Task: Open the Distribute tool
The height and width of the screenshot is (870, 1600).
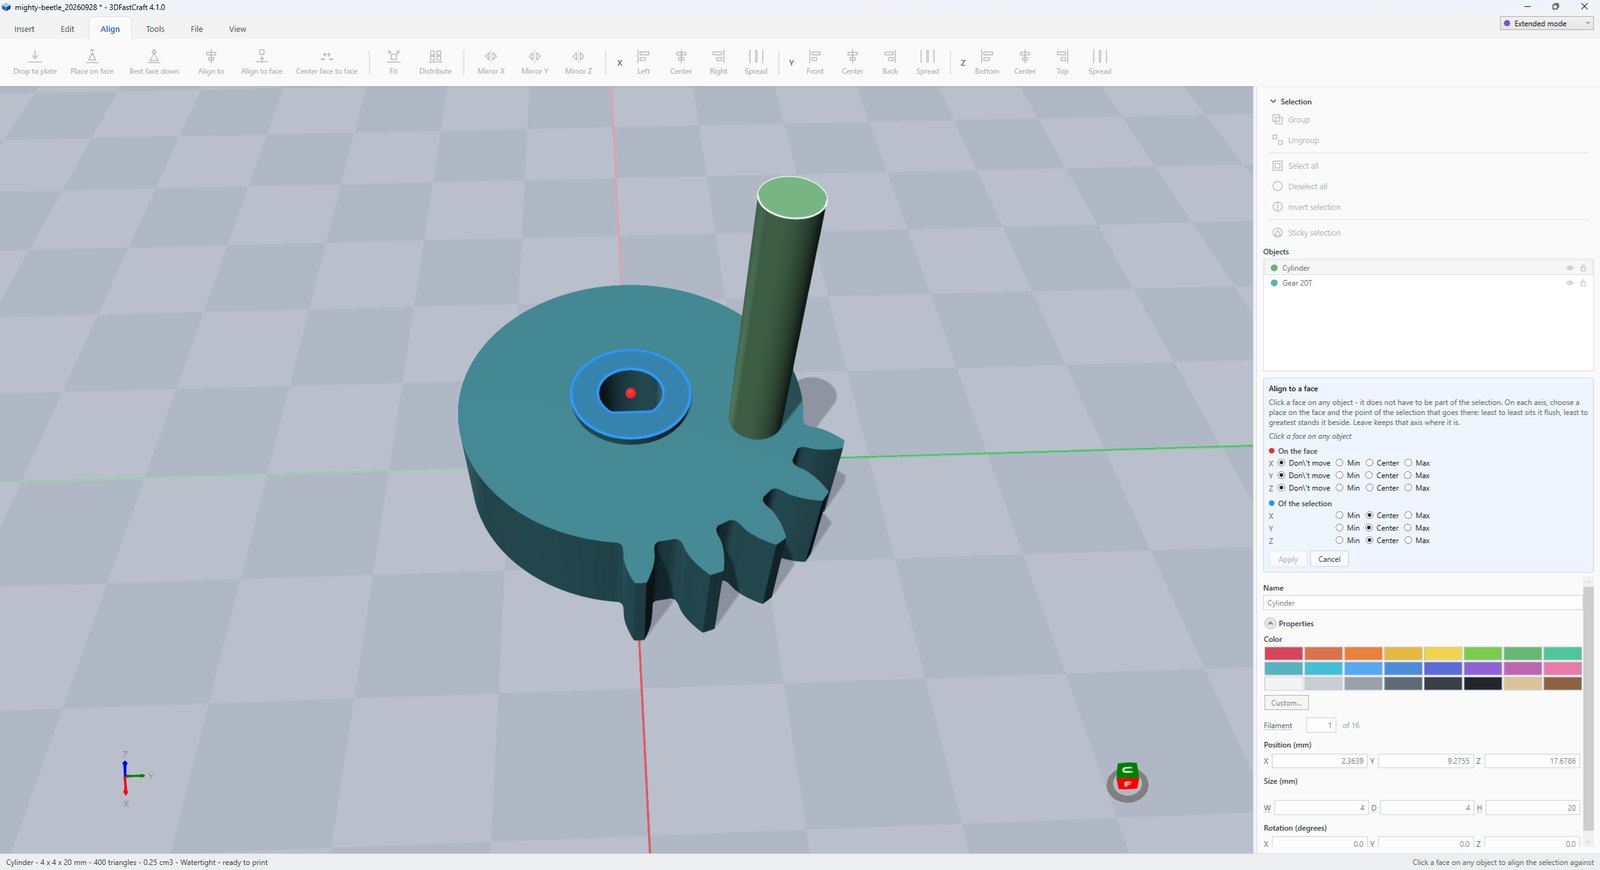Action: 435,62
